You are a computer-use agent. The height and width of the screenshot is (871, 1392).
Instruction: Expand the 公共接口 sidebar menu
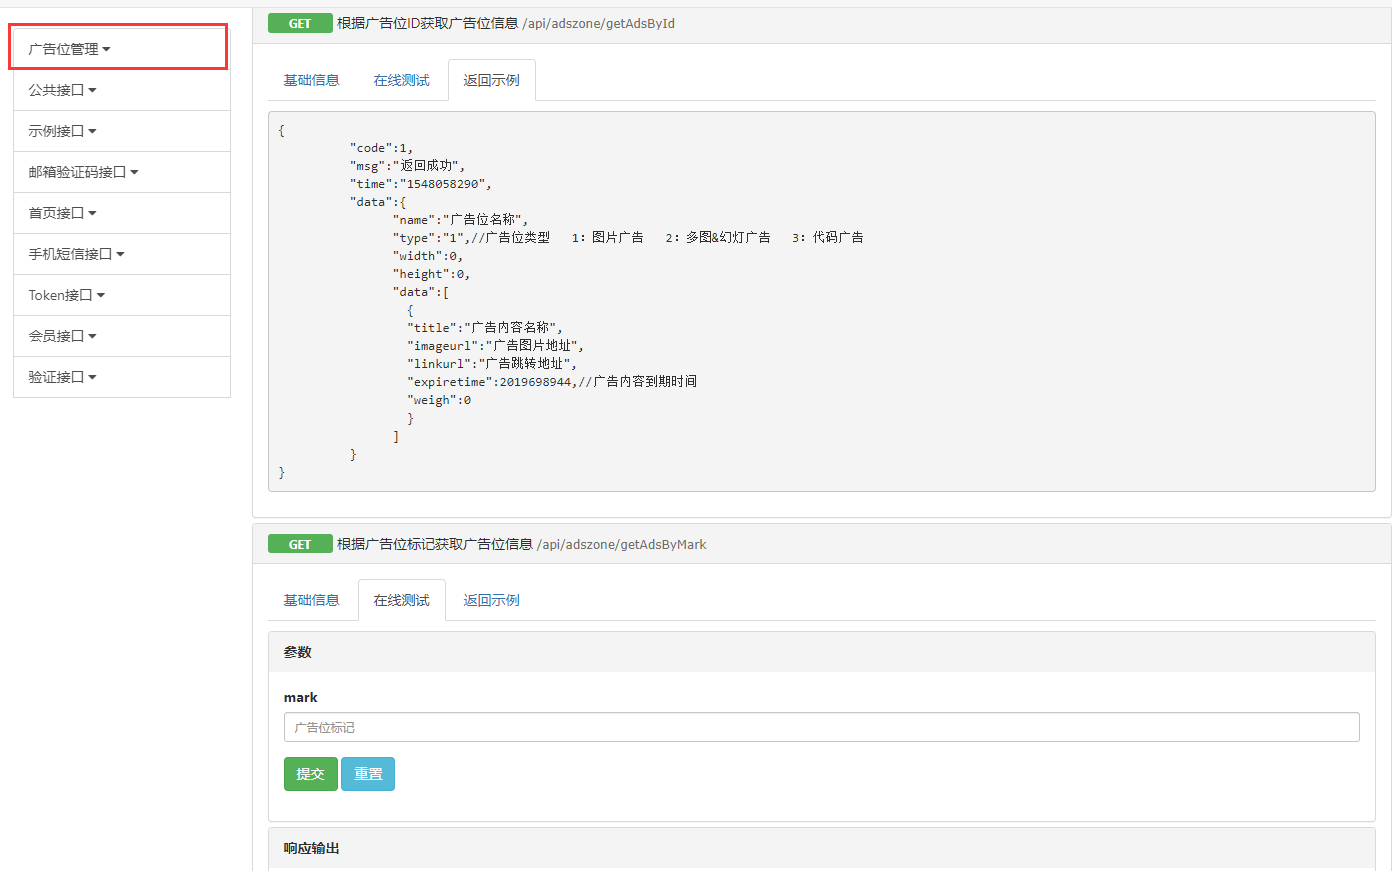click(122, 90)
